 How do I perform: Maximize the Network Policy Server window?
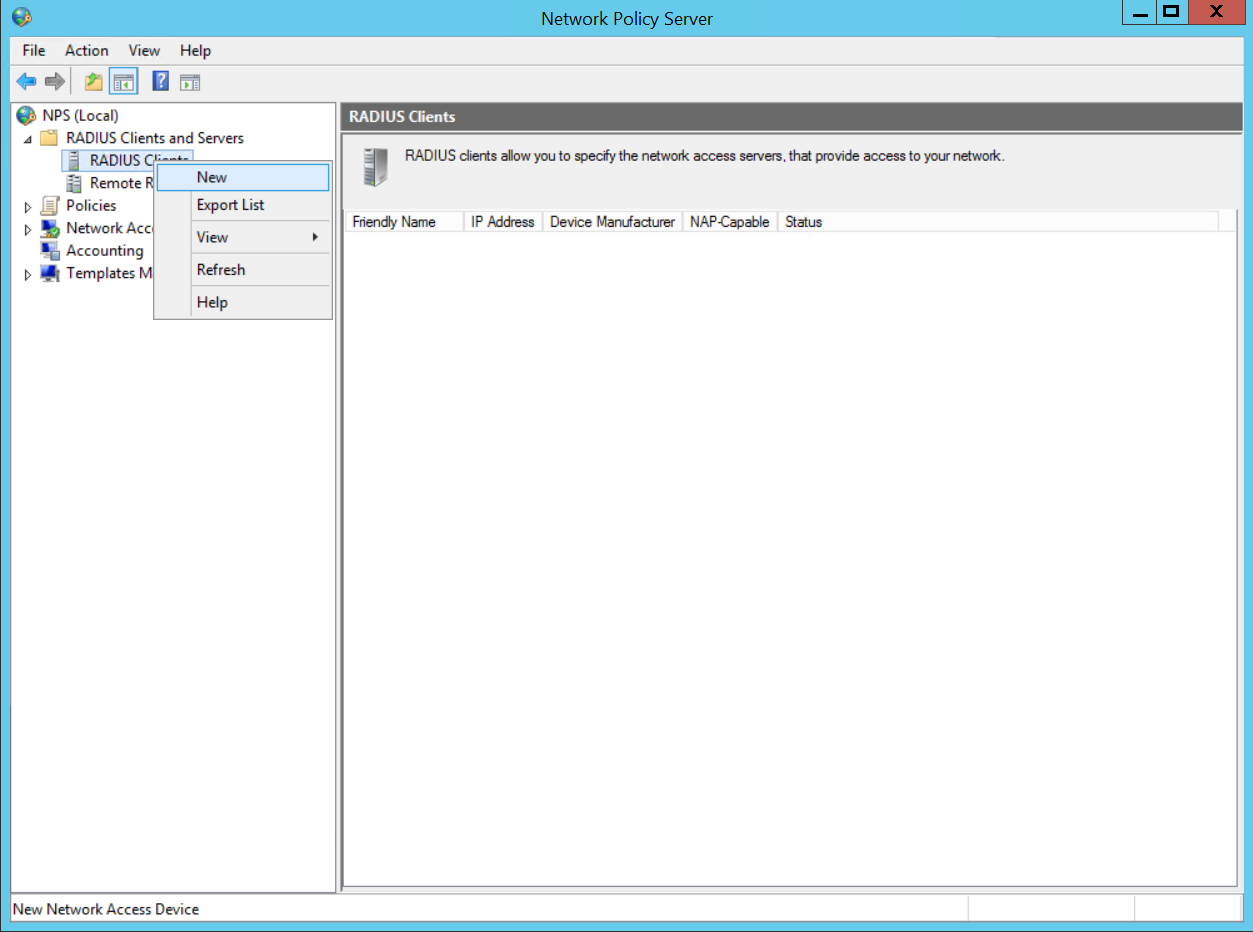pos(1171,12)
